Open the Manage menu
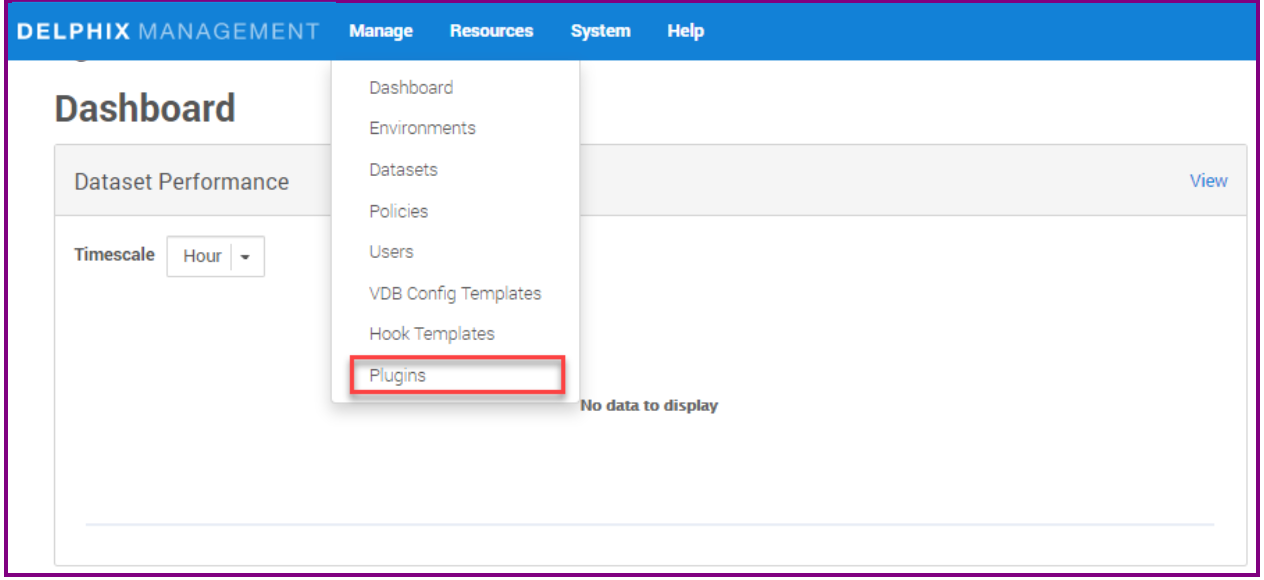The image size is (1264, 580). click(381, 31)
